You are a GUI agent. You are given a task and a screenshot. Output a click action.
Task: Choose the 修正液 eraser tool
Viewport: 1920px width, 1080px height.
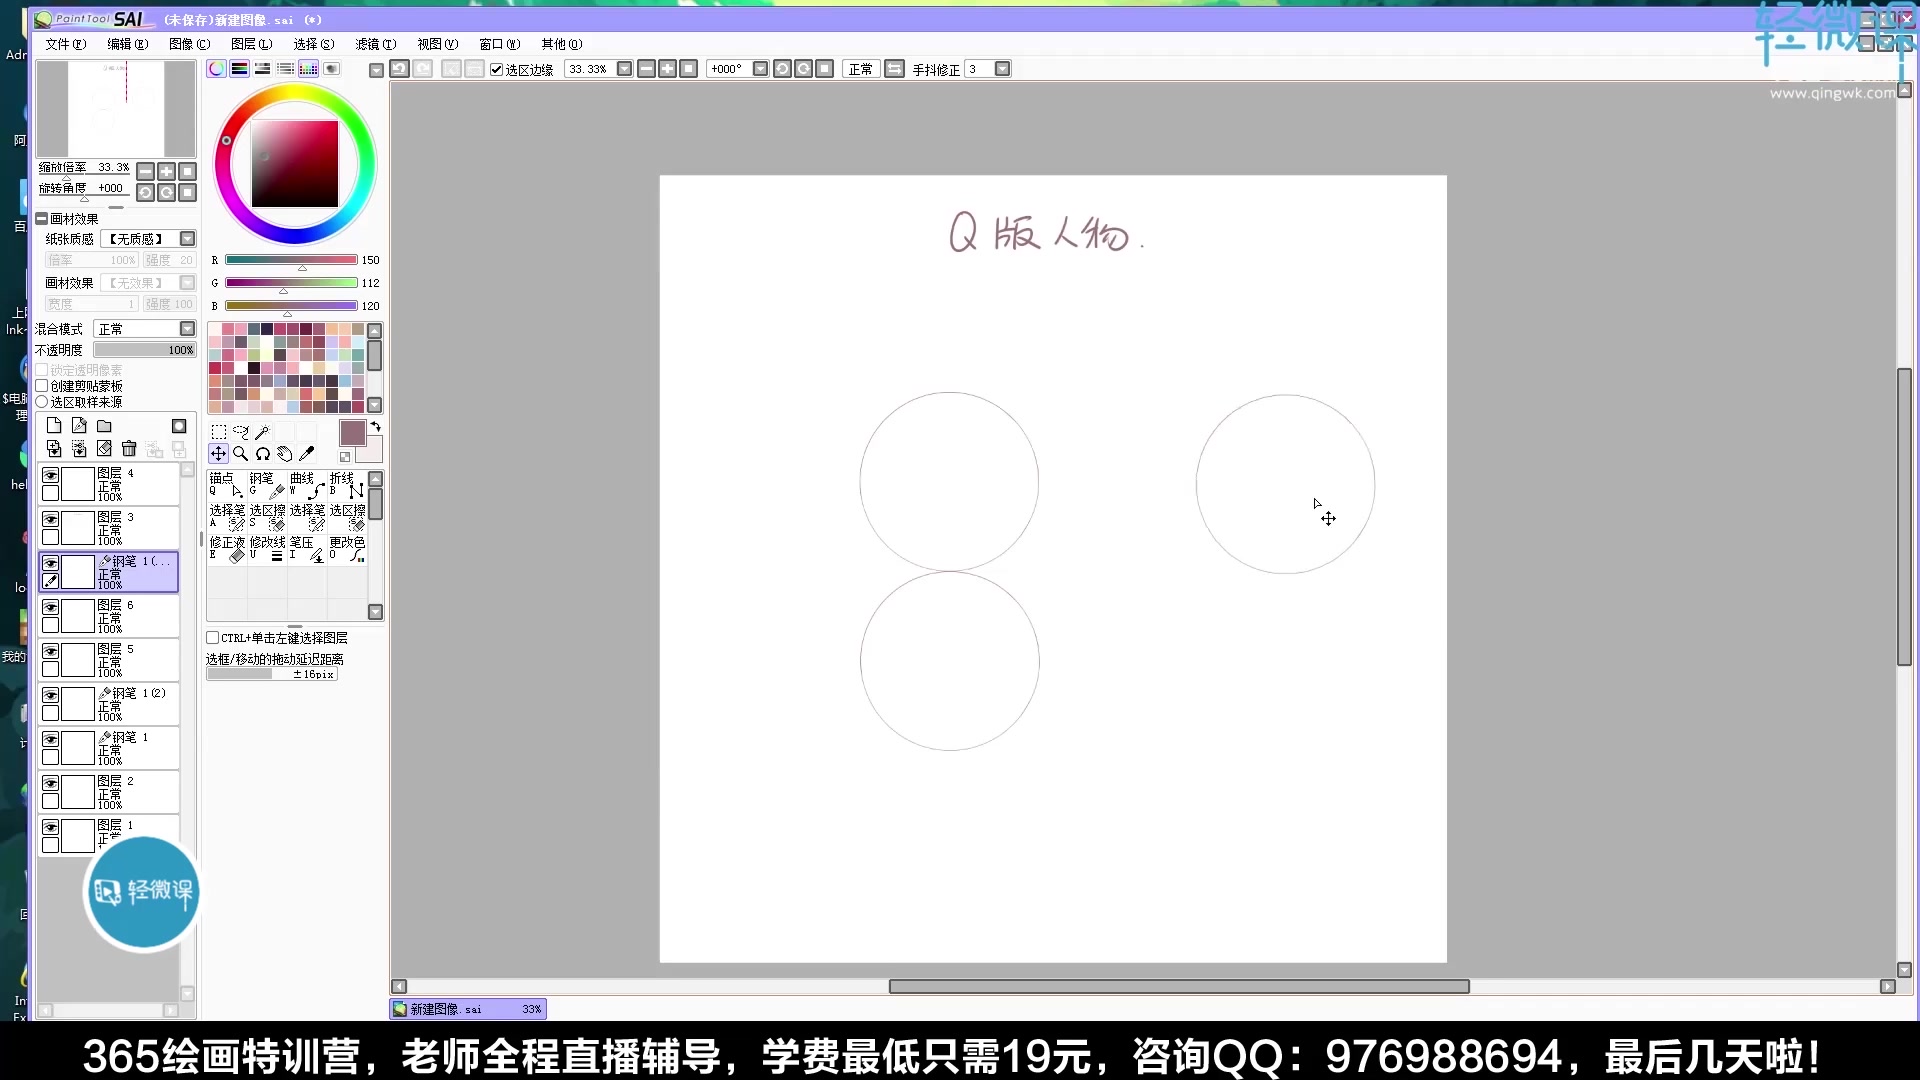click(x=227, y=549)
